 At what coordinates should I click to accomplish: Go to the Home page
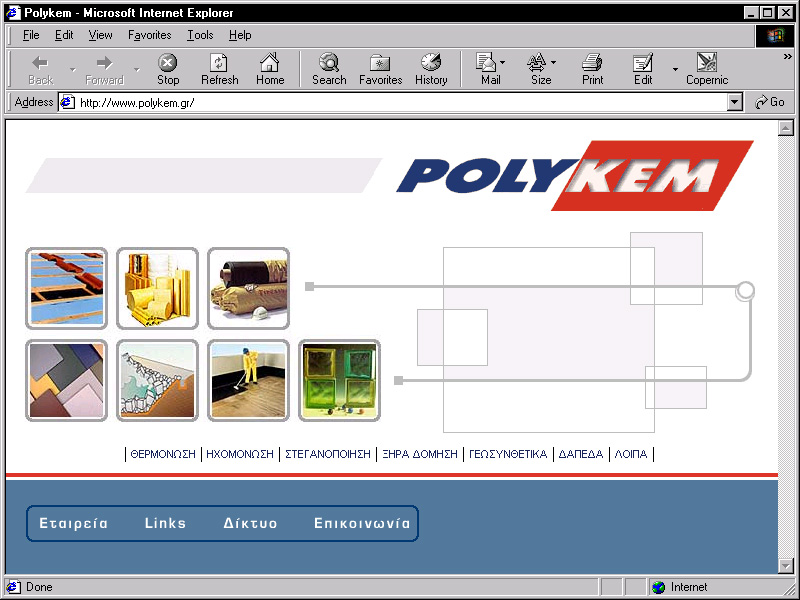point(270,69)
